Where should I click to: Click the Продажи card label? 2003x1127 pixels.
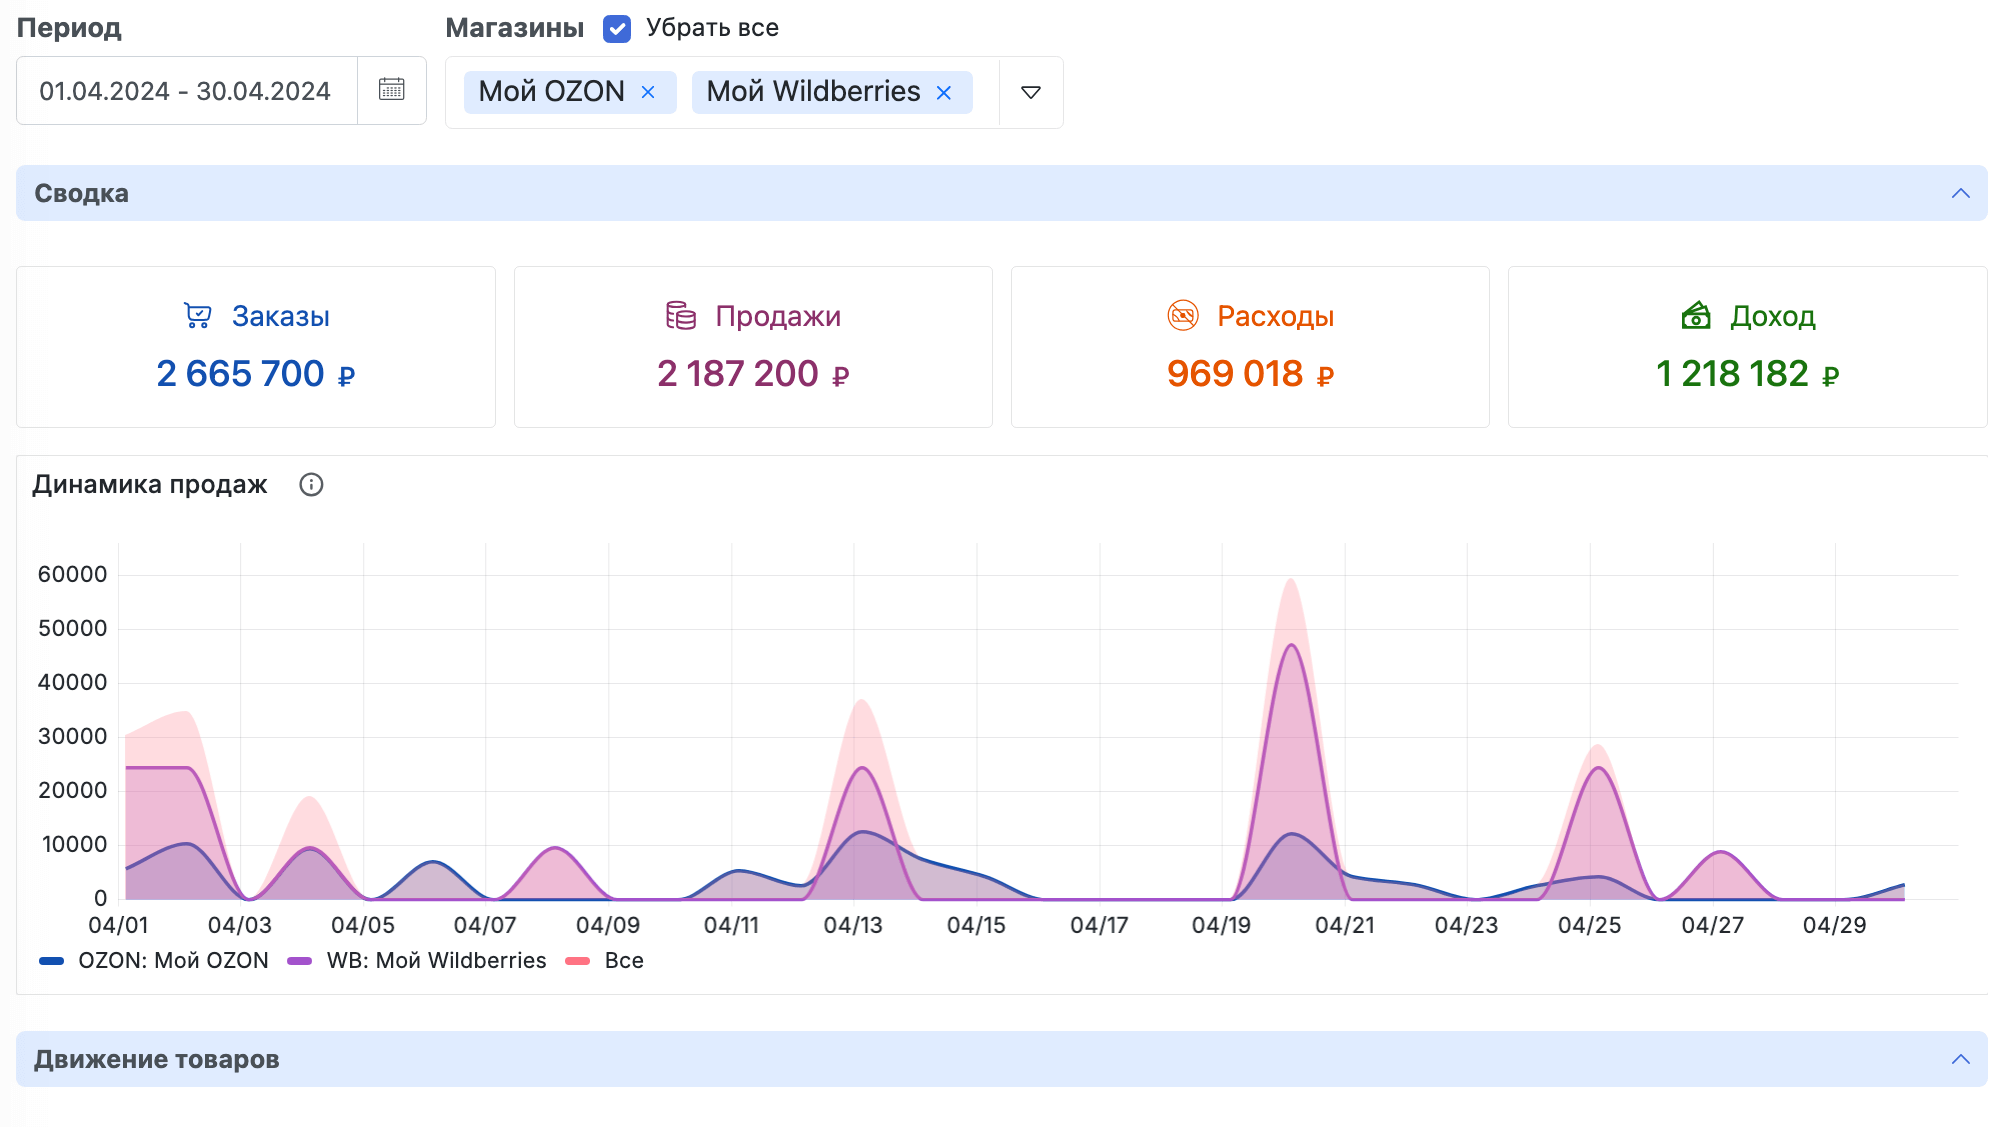(778, 316)
